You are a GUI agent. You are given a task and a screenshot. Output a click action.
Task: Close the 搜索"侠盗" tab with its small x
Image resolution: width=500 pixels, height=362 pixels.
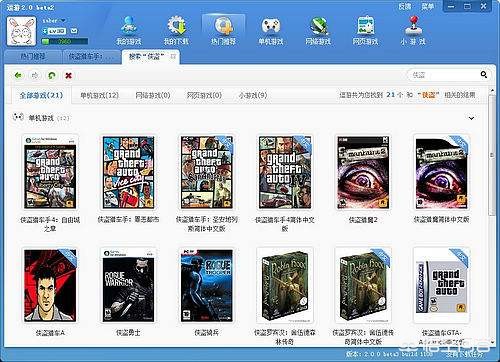click(173, 56)
